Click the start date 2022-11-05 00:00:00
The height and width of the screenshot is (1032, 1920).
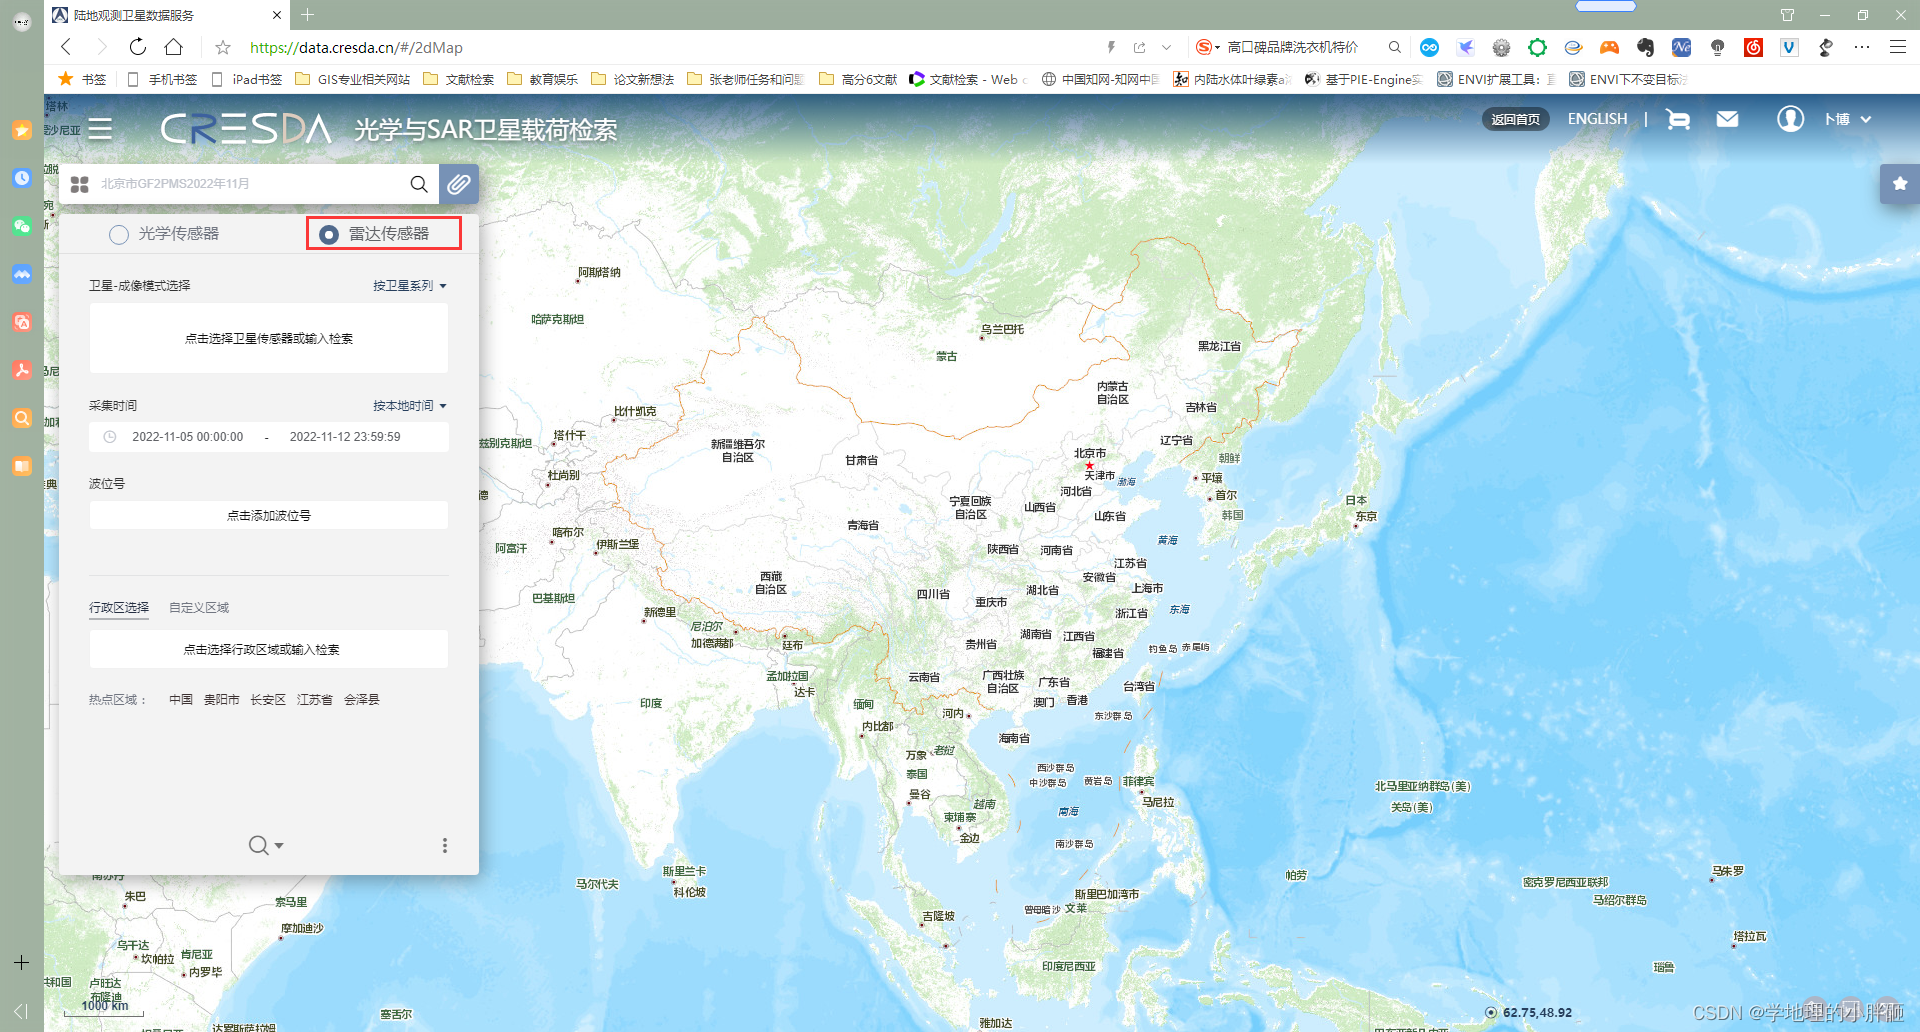point(188,437)
